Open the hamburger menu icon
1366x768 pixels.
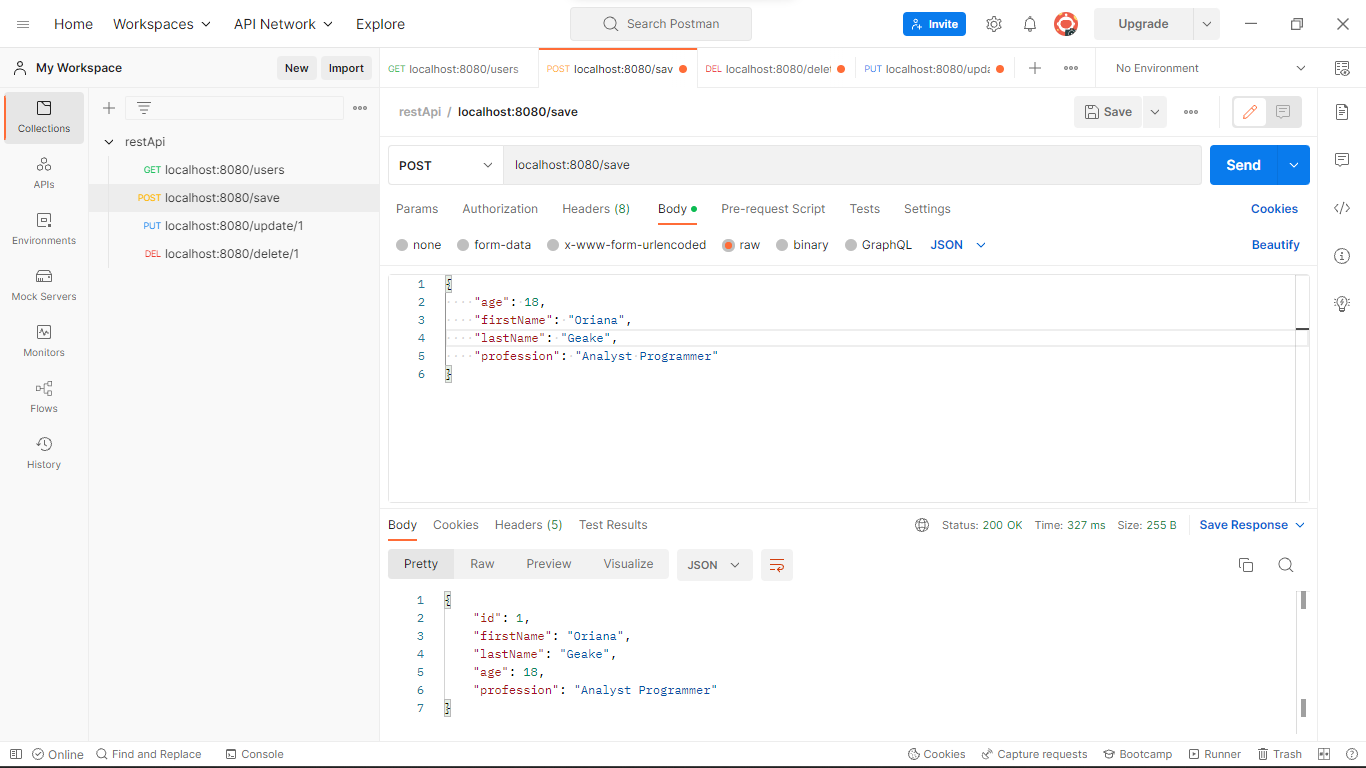[x=23, y=24]
